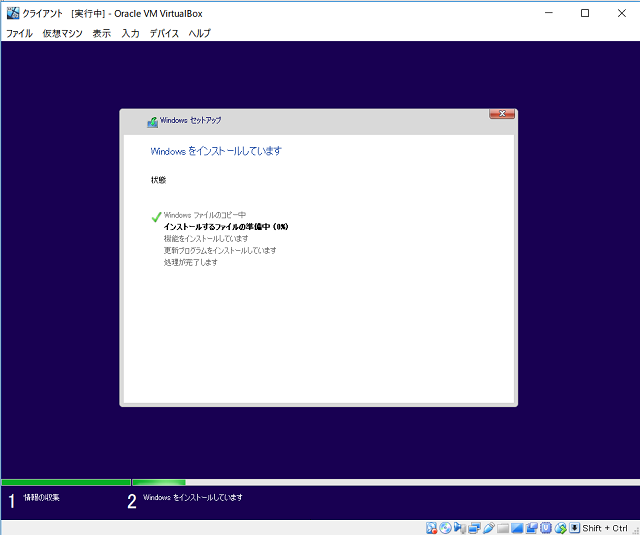Click 'インストールするファイルの準備中 (0%)' line

click(226, 226)
